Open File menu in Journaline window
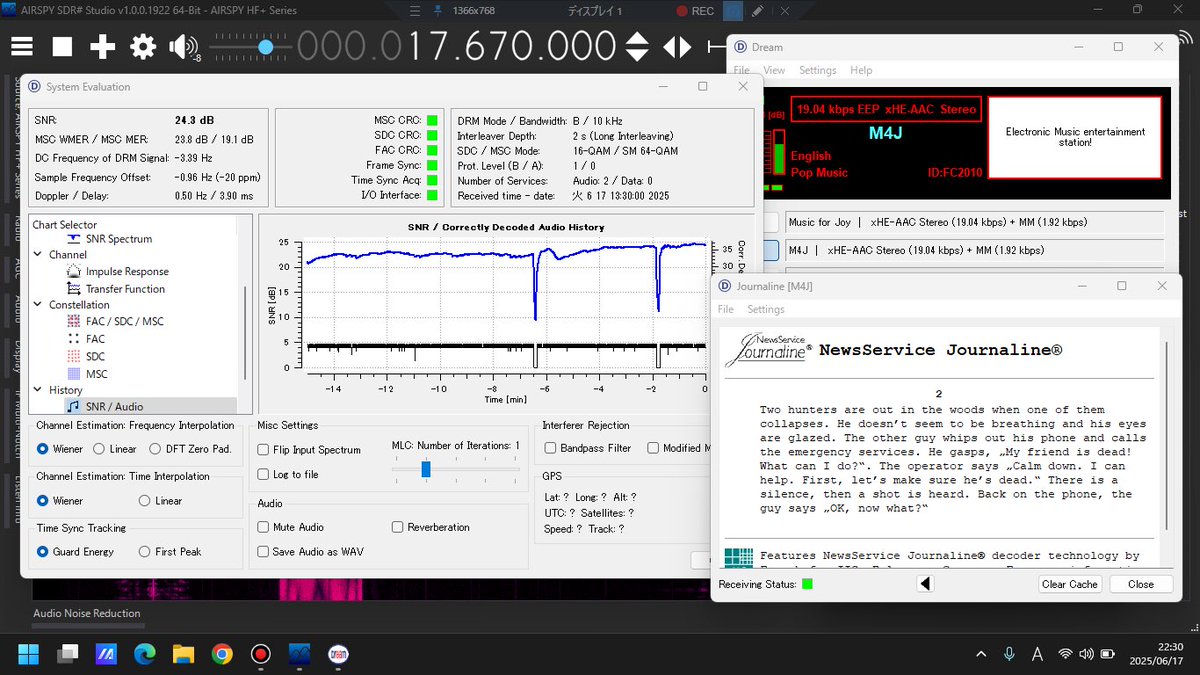The width and height of the screenshot is (1200, 675). tap(726, 310)
